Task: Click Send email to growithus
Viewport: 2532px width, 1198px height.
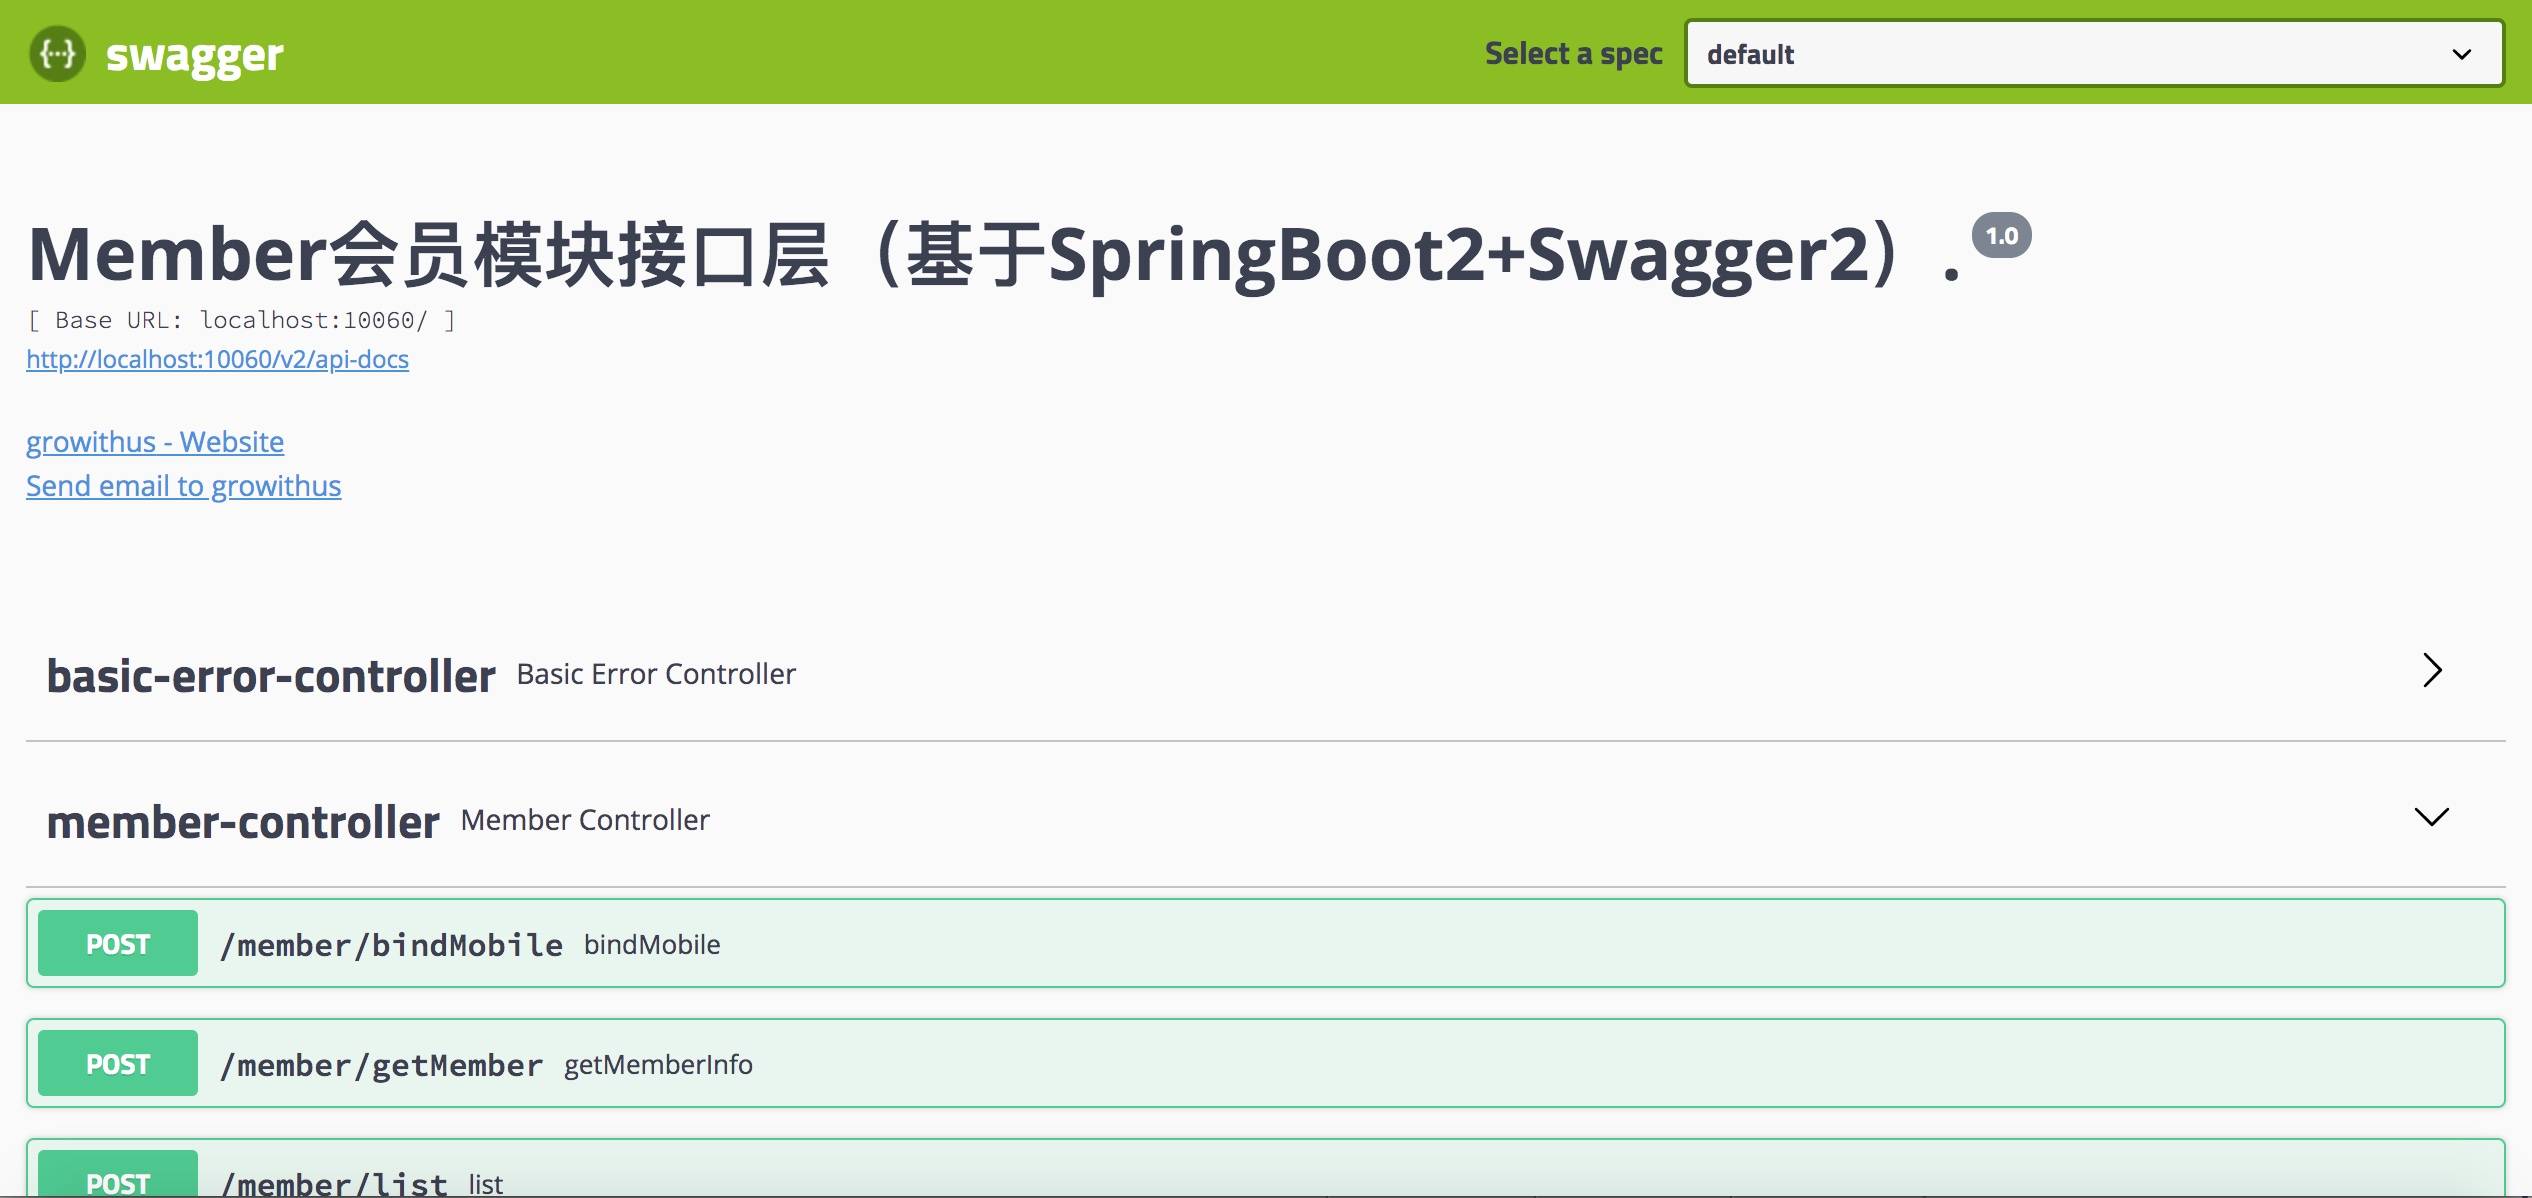Action: pyautogui.click(x=183, y=486)
